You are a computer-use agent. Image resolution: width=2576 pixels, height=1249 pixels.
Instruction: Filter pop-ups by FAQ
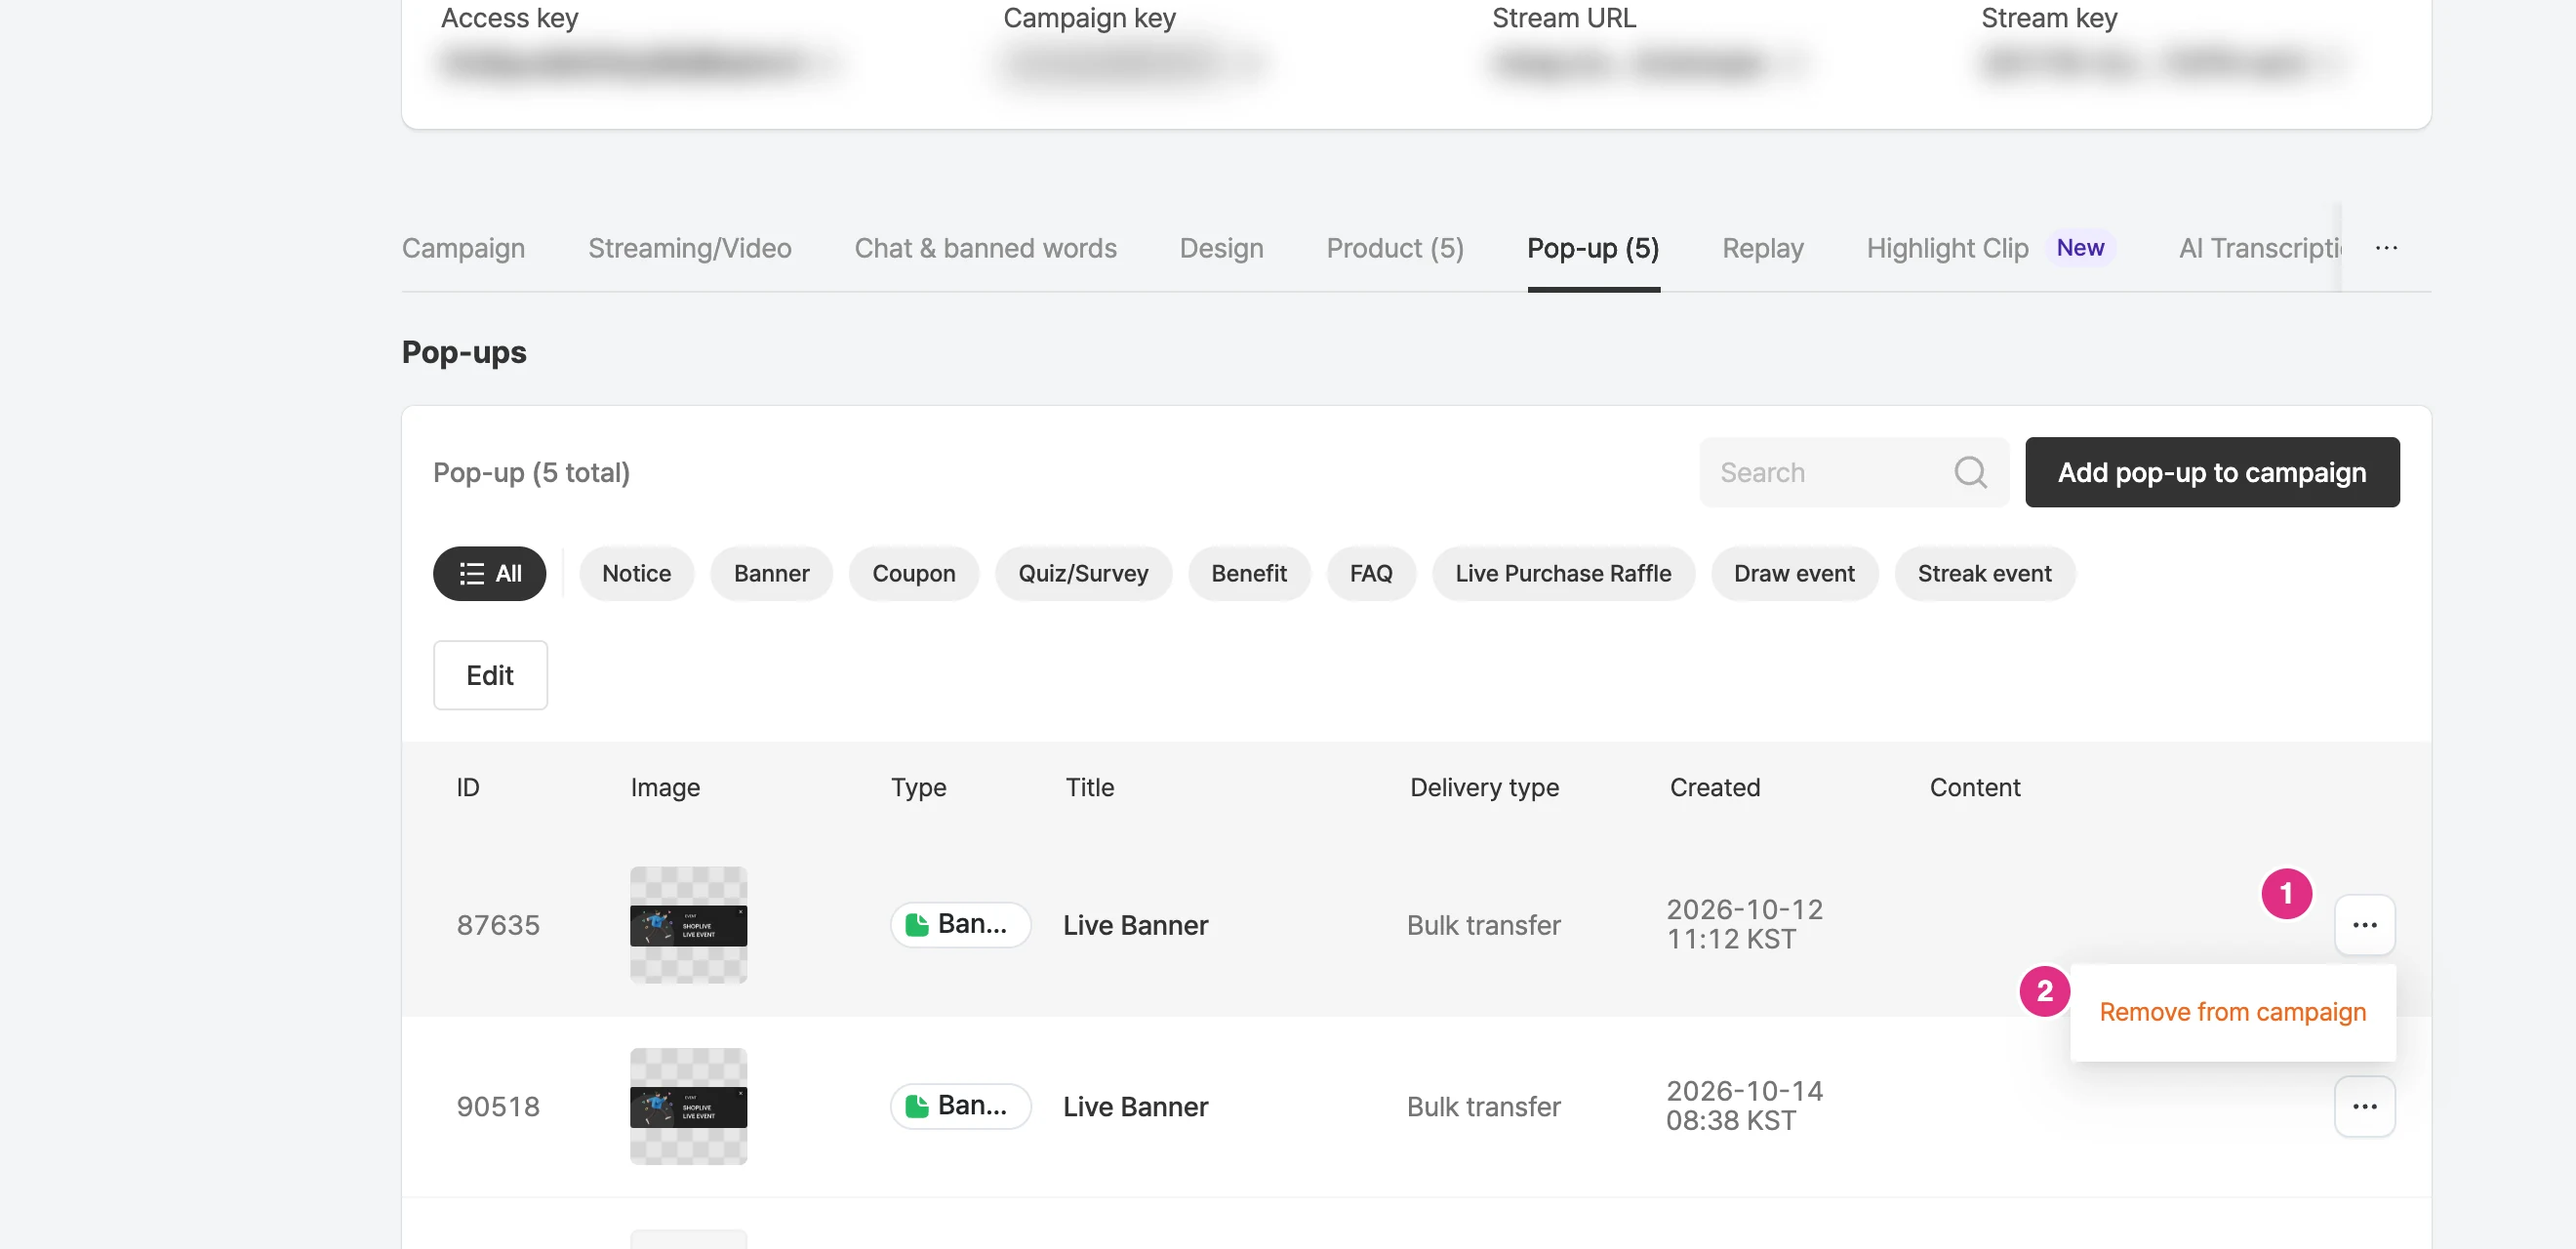click(1371, 573)
